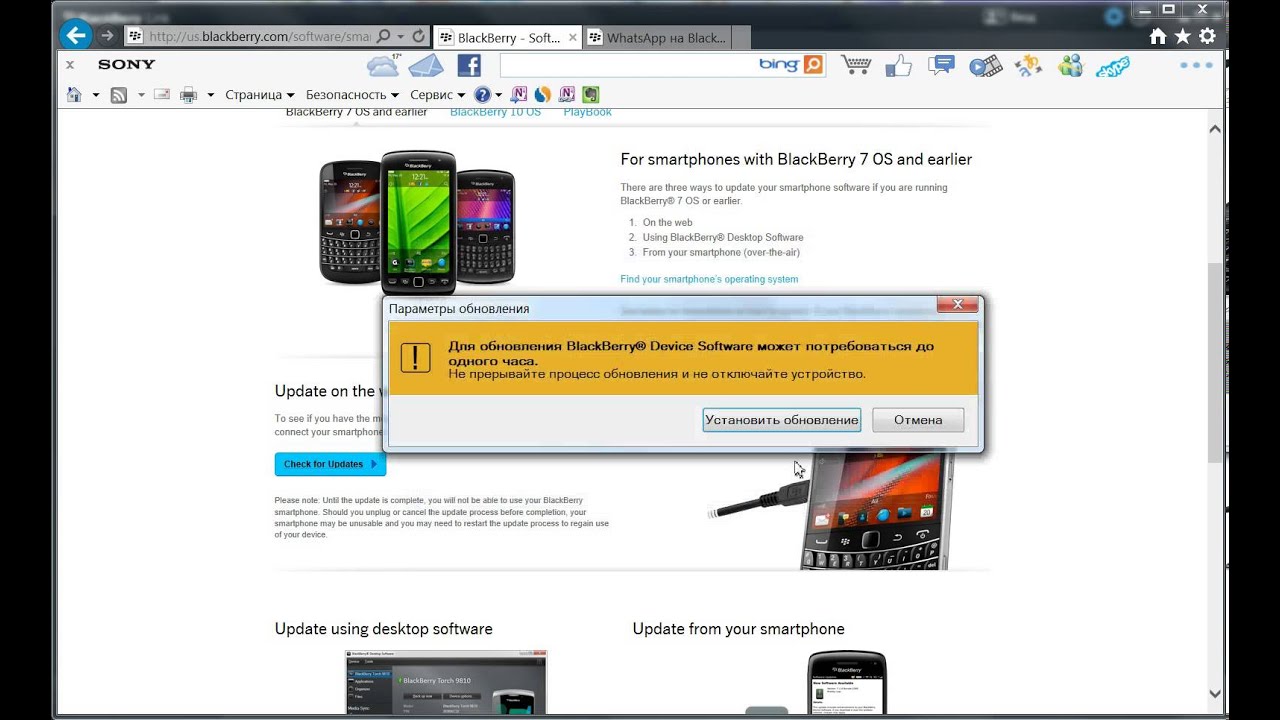Click the first OneNote icon
The width and height of the screenshot is (1280, 720).
[518, 95]
